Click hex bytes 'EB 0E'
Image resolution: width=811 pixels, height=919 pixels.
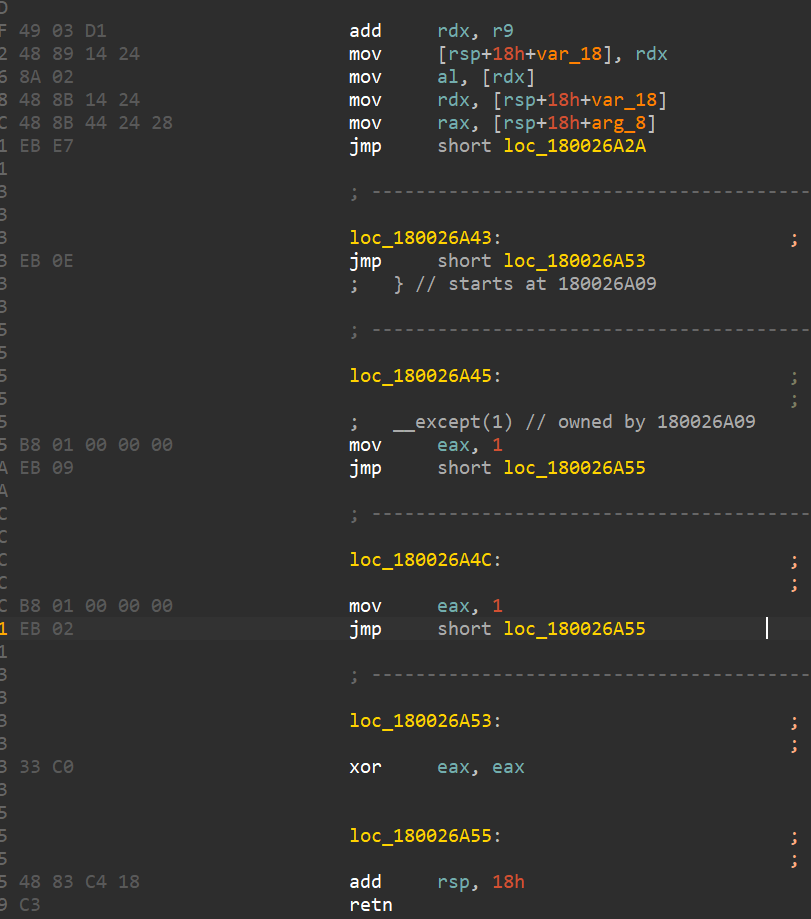46,261
